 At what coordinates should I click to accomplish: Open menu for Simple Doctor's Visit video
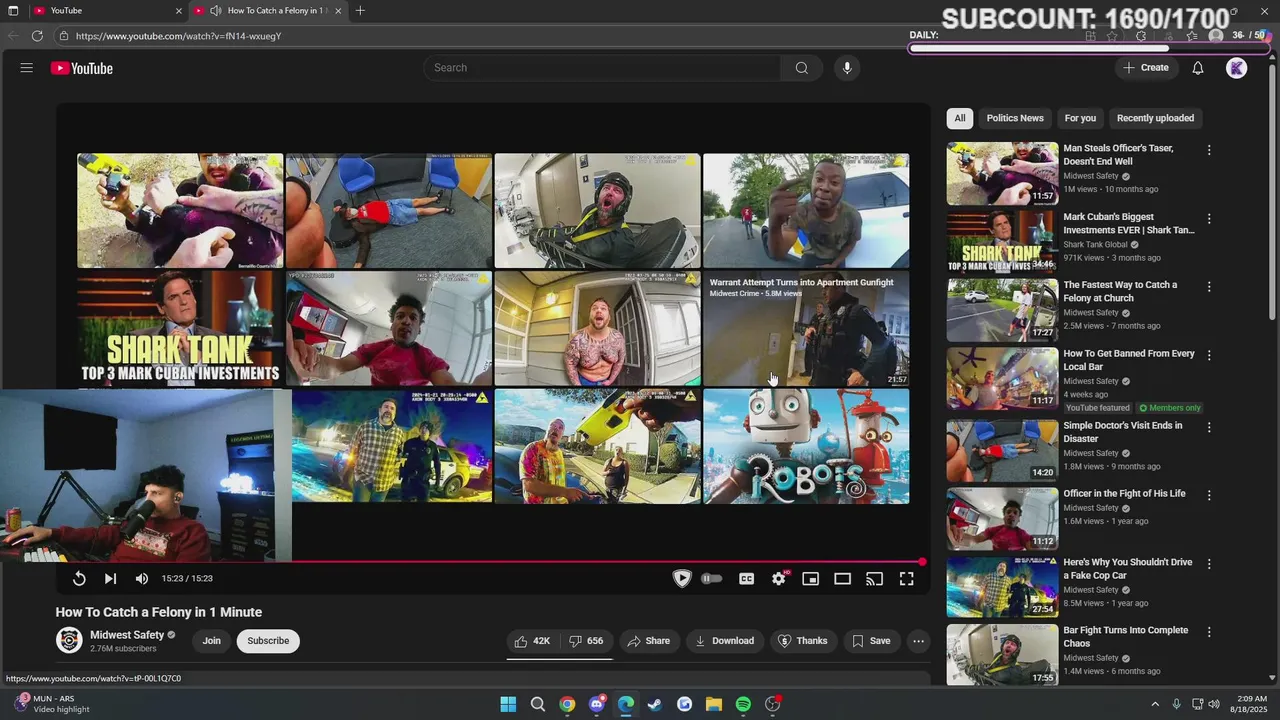coord(1209,427)
